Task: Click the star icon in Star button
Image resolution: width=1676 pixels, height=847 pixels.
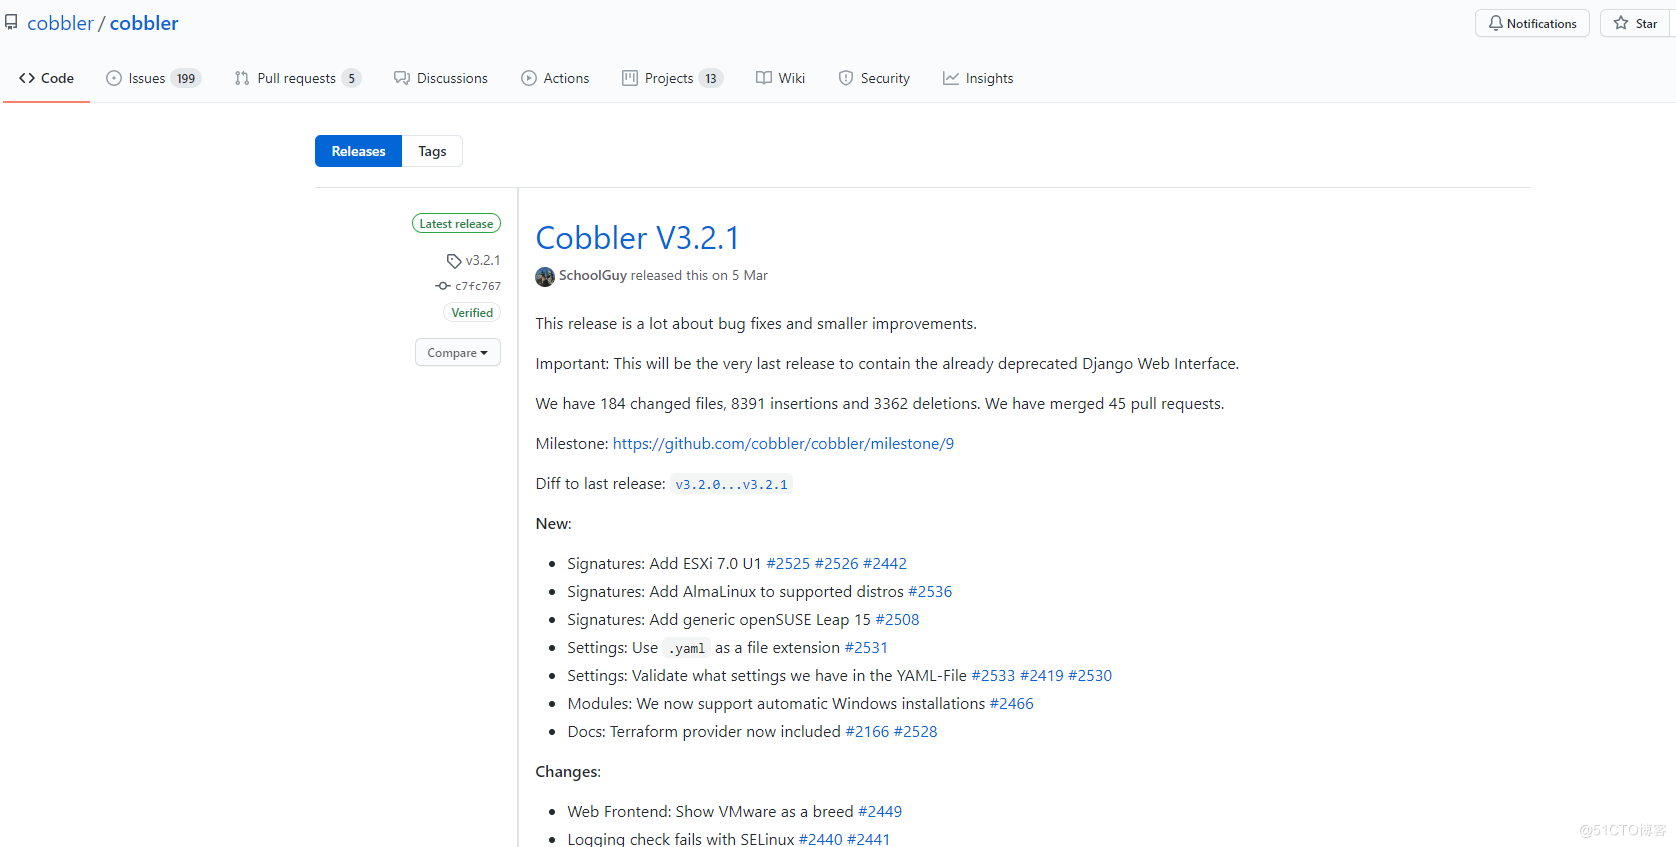Action: (x=1621, y=23)
